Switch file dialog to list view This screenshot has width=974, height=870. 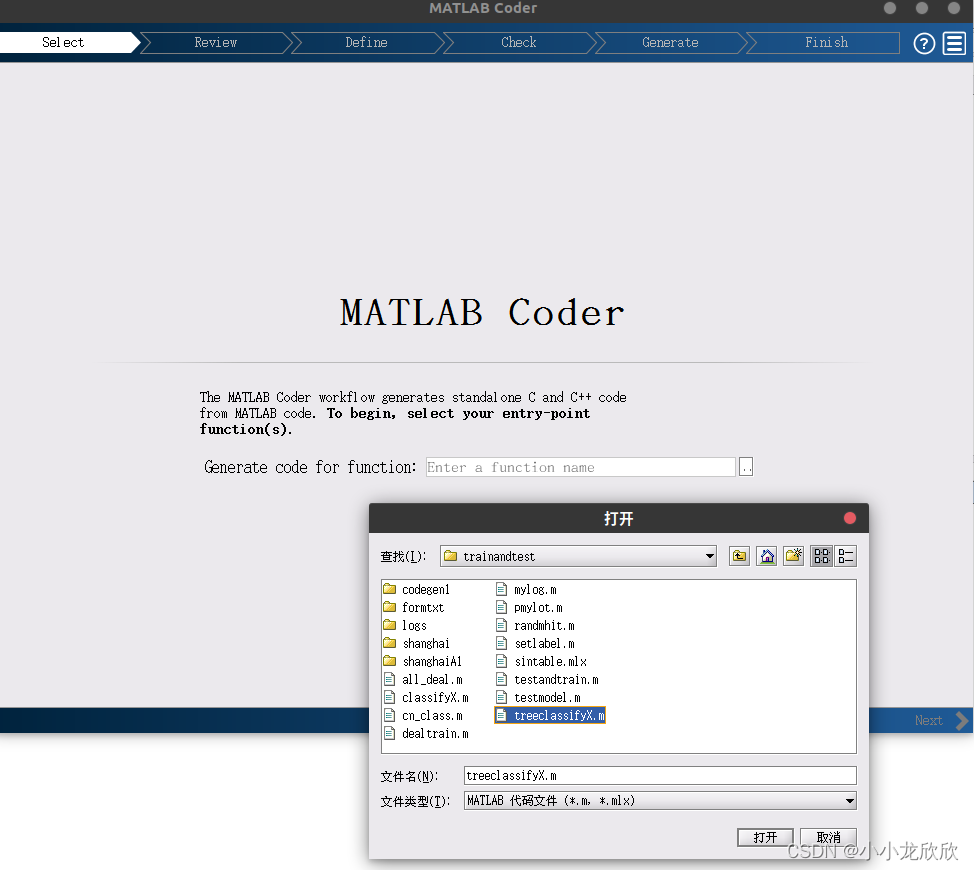click(x=821, y=556)
